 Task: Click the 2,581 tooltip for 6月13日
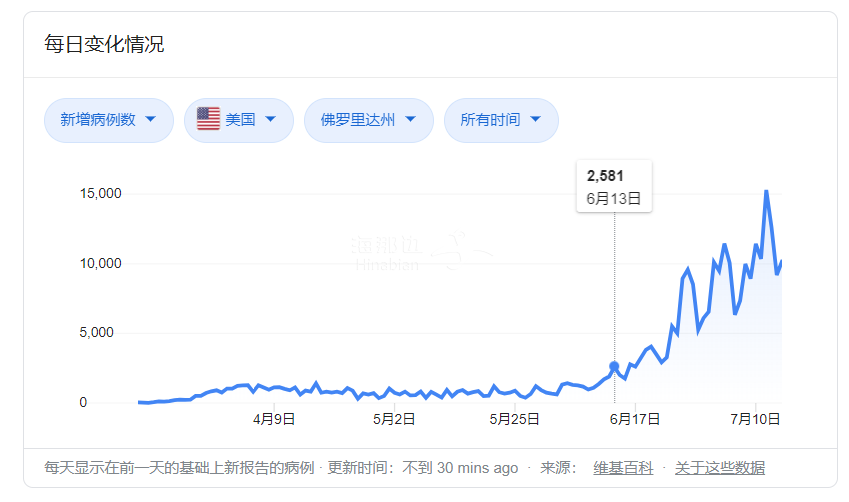tap(613, 186)
